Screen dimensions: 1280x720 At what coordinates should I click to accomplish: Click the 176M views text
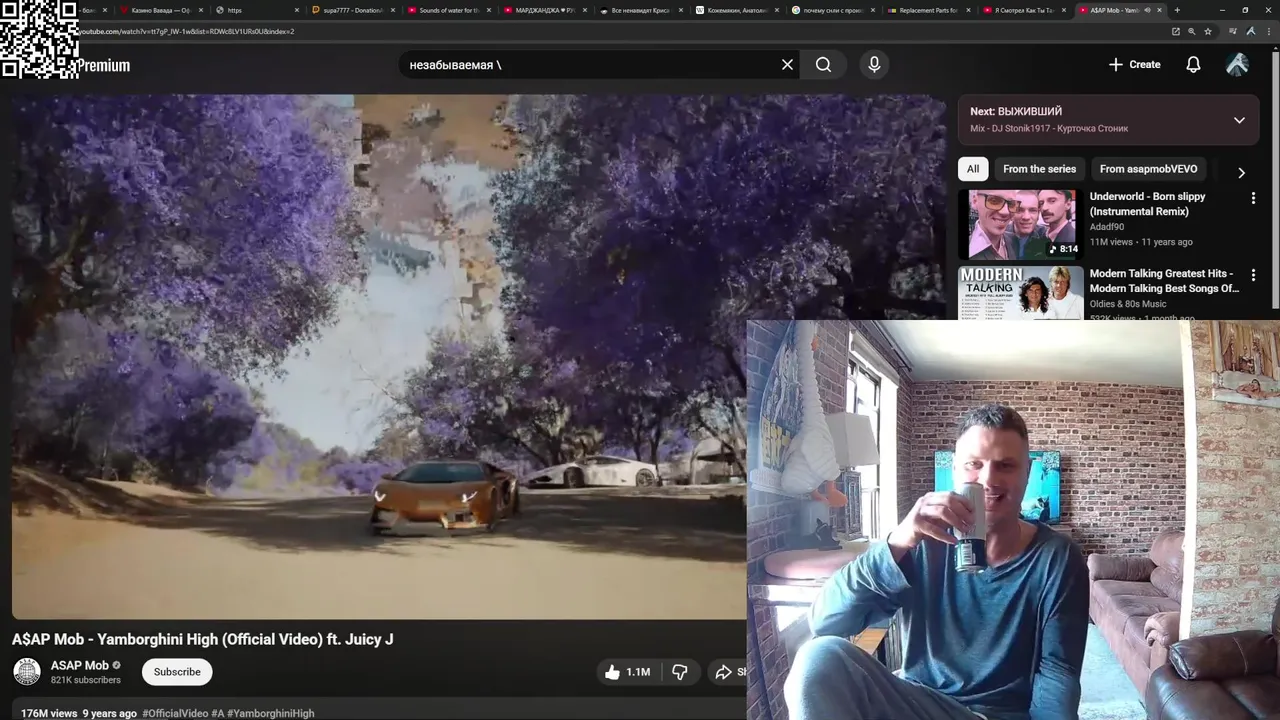49,714
